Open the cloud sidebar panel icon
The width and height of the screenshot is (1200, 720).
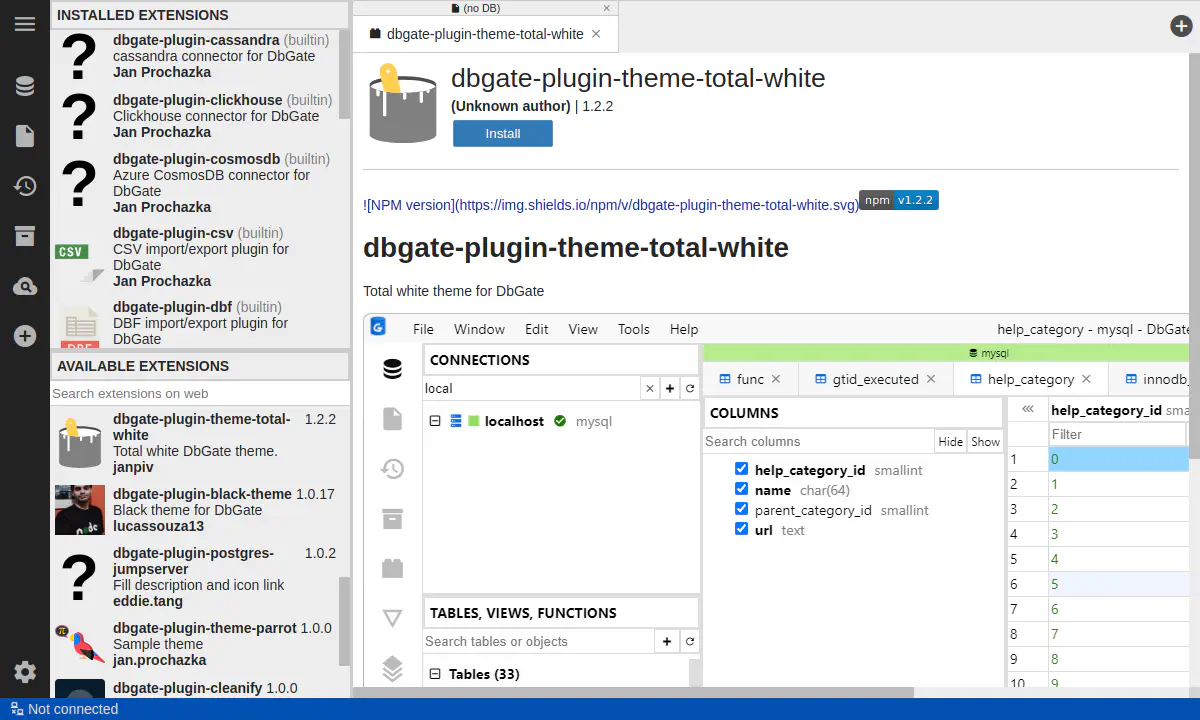(x=25, y=287)
